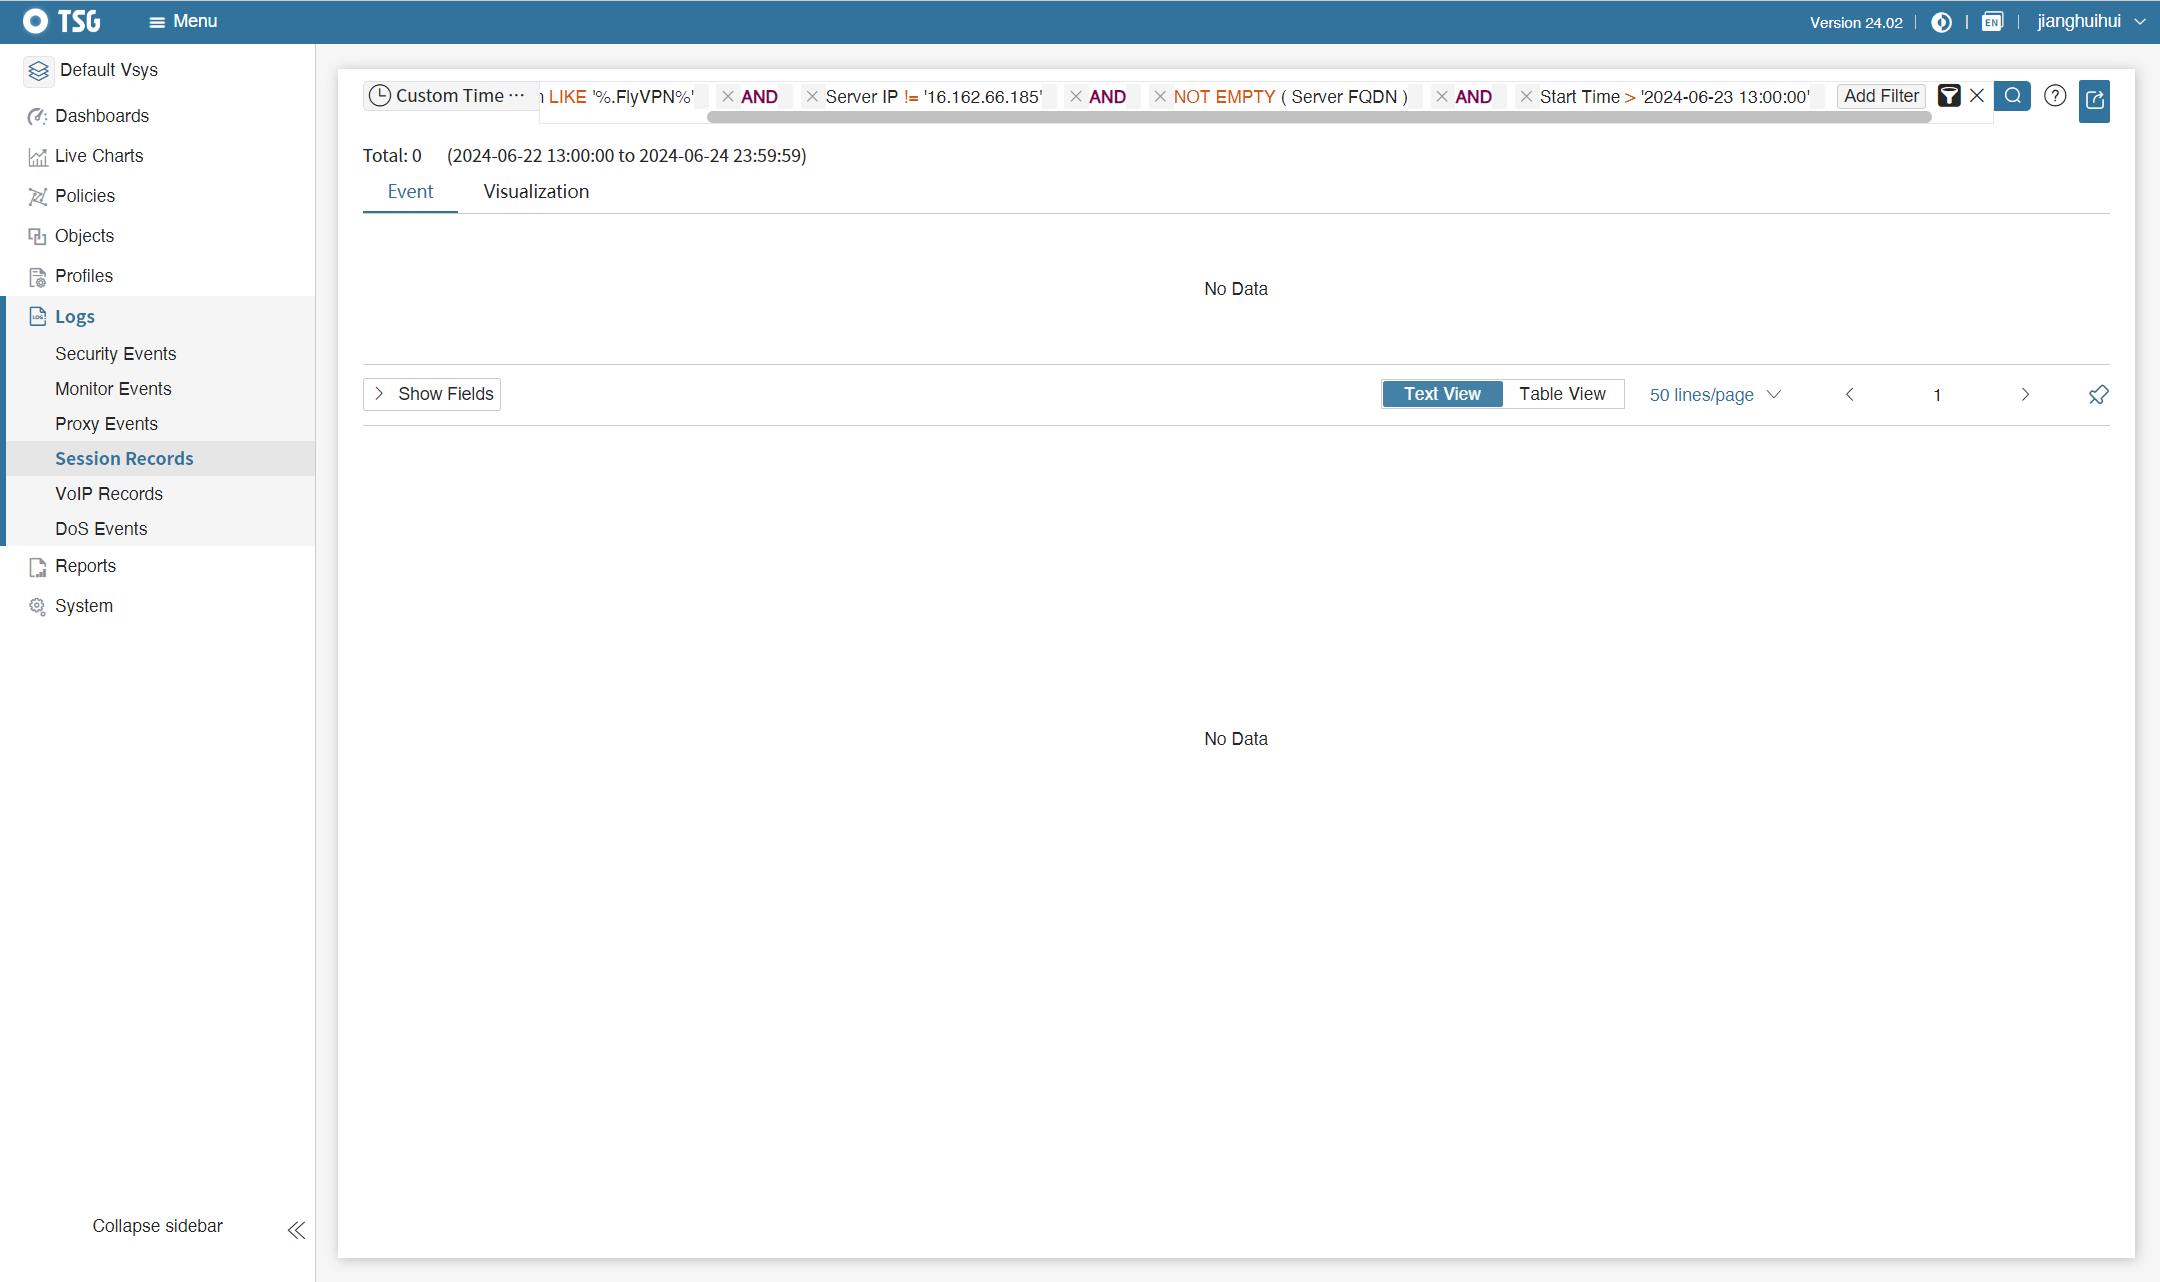Click the theme contrast icon in header
The height and width of the screenshot is (1282, 2160).
tap(1941, 22)
